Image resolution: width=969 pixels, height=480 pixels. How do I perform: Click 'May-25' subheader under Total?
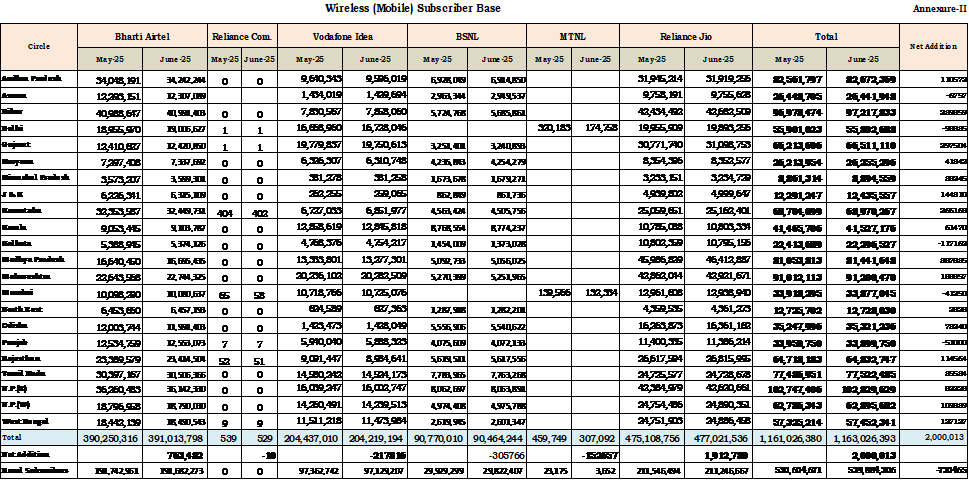click(x=790, y=59)
